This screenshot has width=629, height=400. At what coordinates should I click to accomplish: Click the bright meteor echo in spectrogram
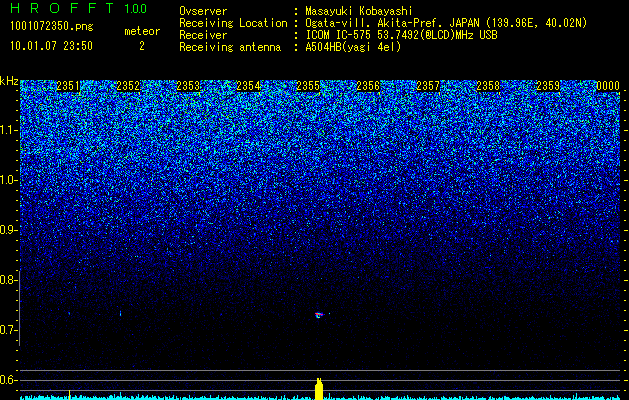[x=319, y=315]
